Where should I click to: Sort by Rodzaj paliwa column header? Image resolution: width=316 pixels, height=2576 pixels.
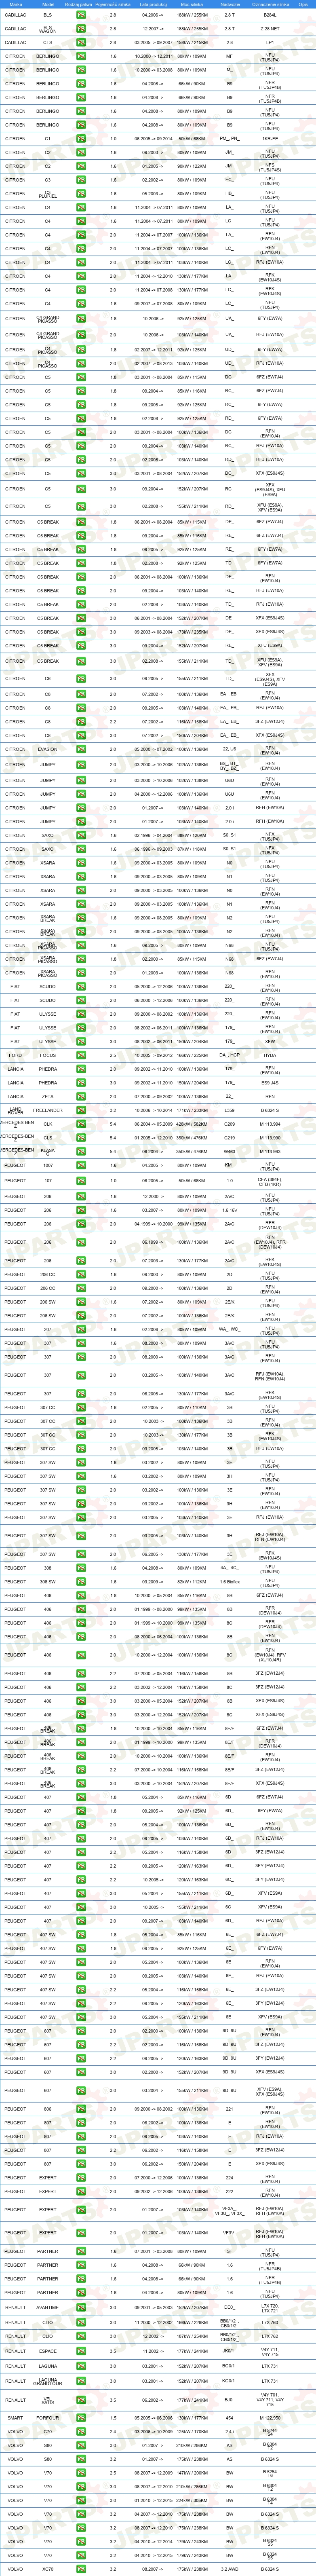click(80, 4)
